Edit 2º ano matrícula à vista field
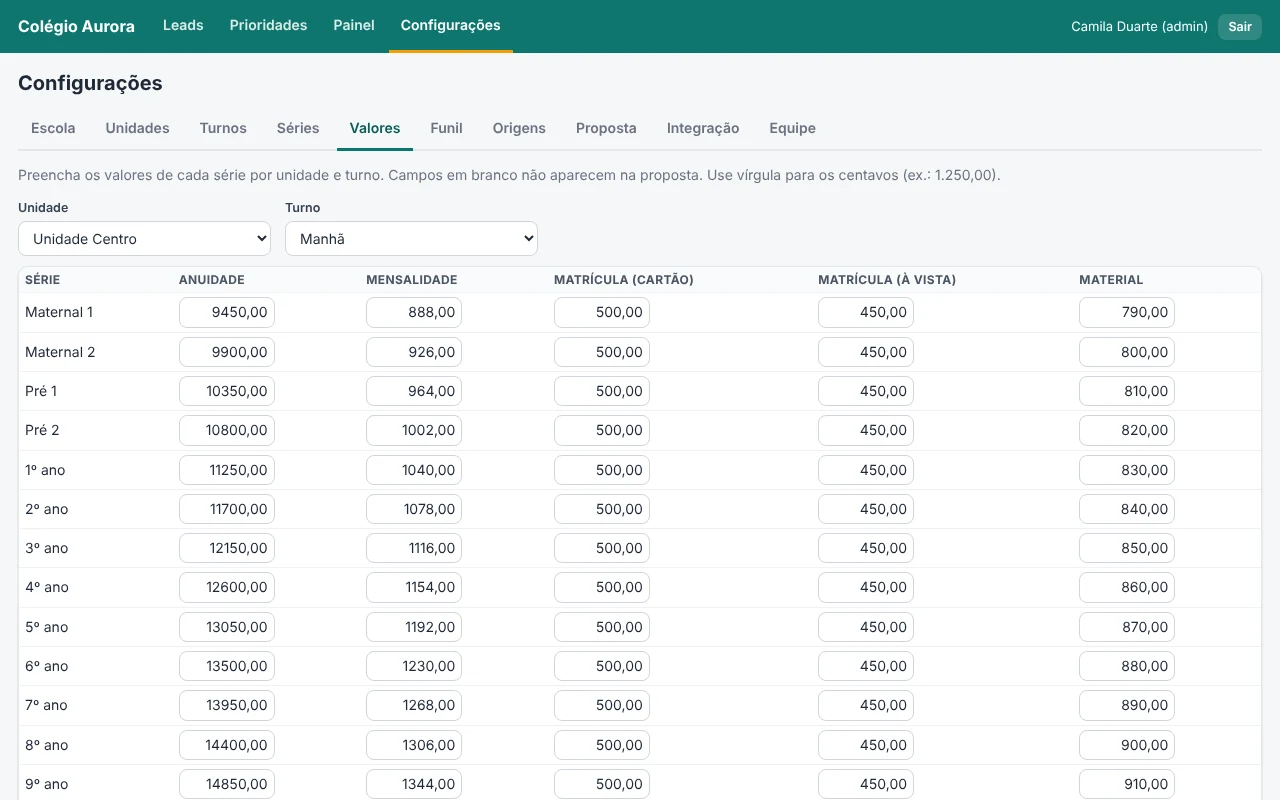1280x800 pixels. [866, 509]
